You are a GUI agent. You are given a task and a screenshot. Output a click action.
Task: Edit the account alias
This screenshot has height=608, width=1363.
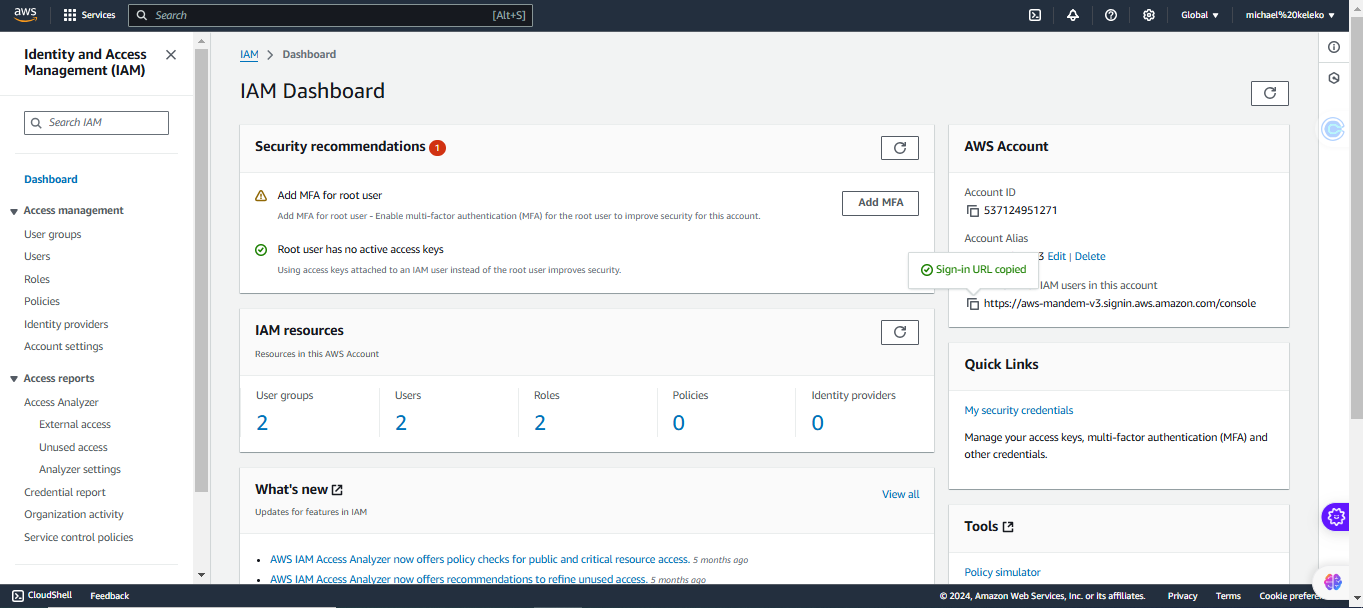coord(1056,257)
